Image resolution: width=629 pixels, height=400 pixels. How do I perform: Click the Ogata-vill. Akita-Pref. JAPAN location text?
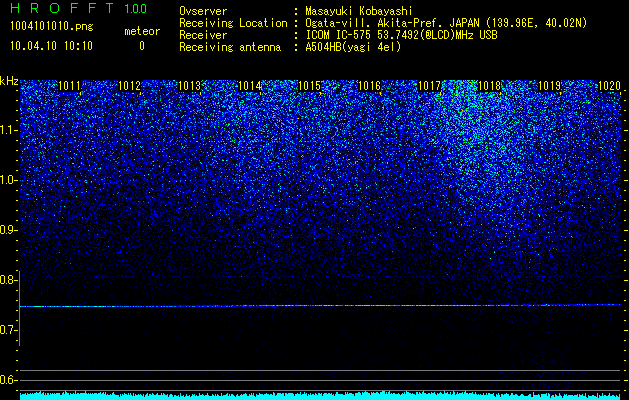446,23
